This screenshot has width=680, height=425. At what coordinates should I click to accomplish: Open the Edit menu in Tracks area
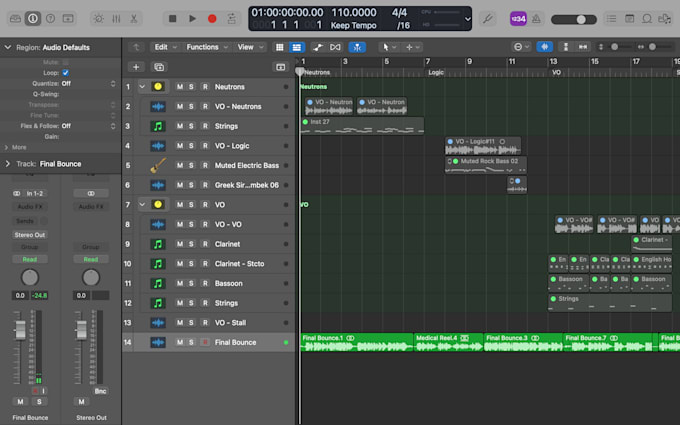(x=166, y=47)
